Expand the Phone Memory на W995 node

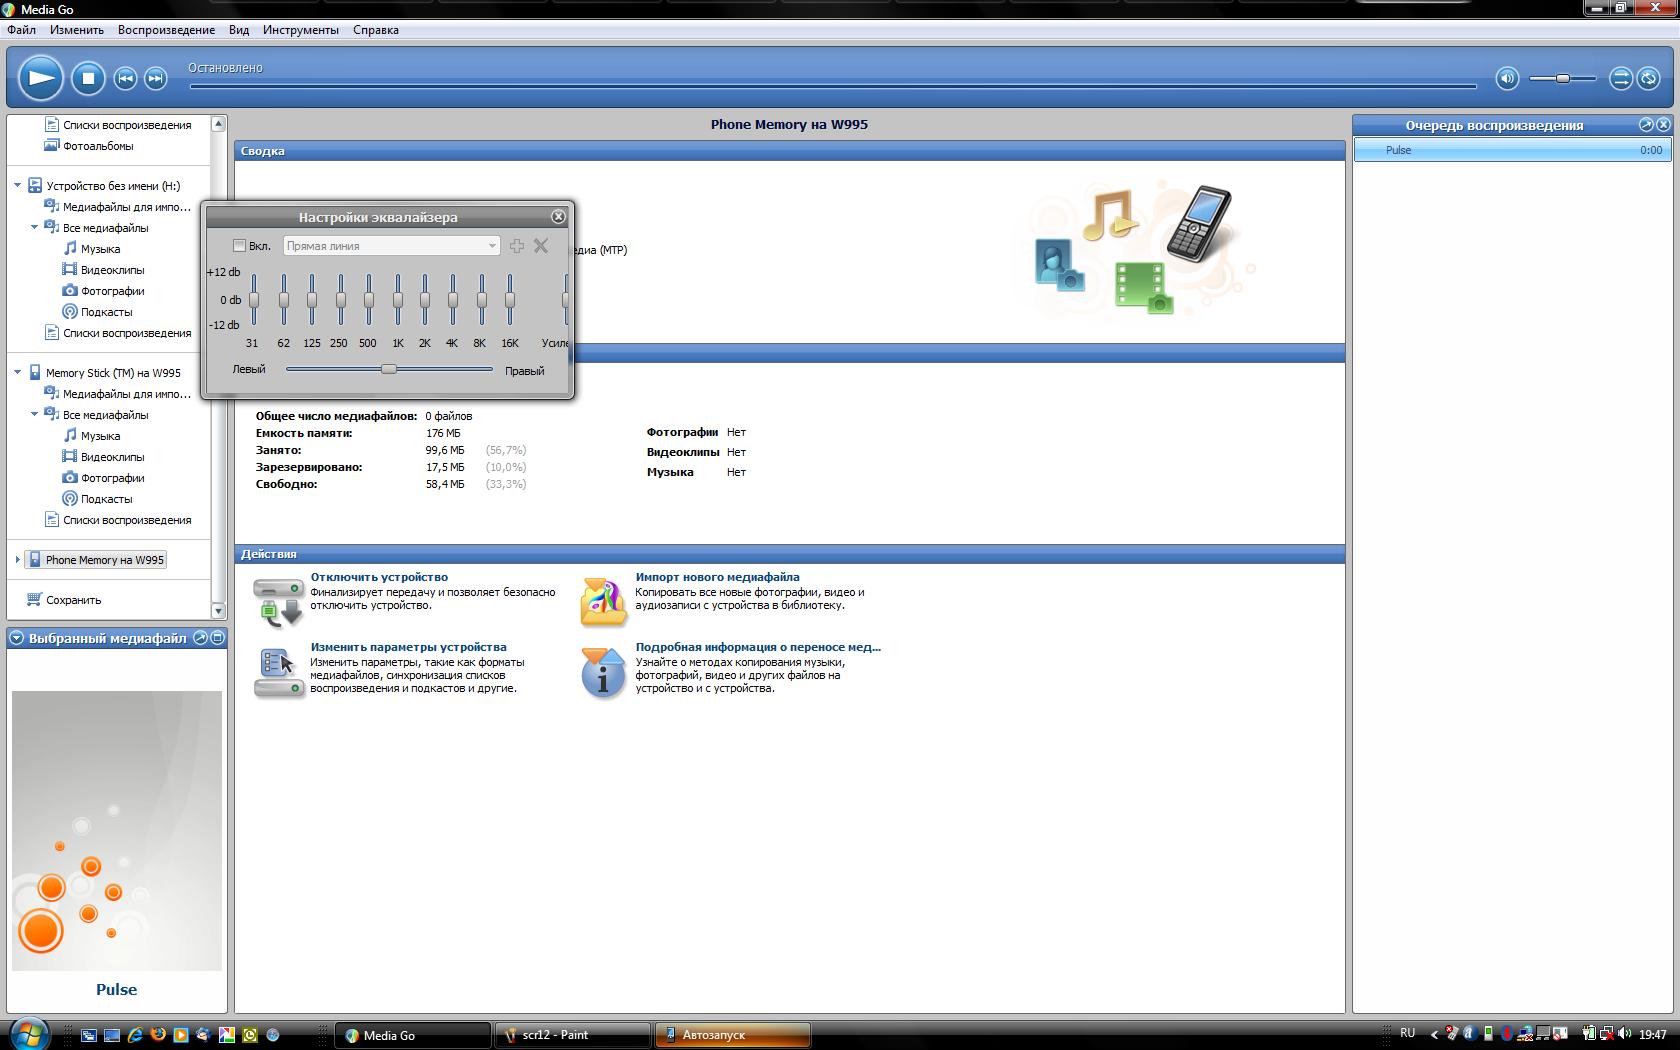point(18,560)
